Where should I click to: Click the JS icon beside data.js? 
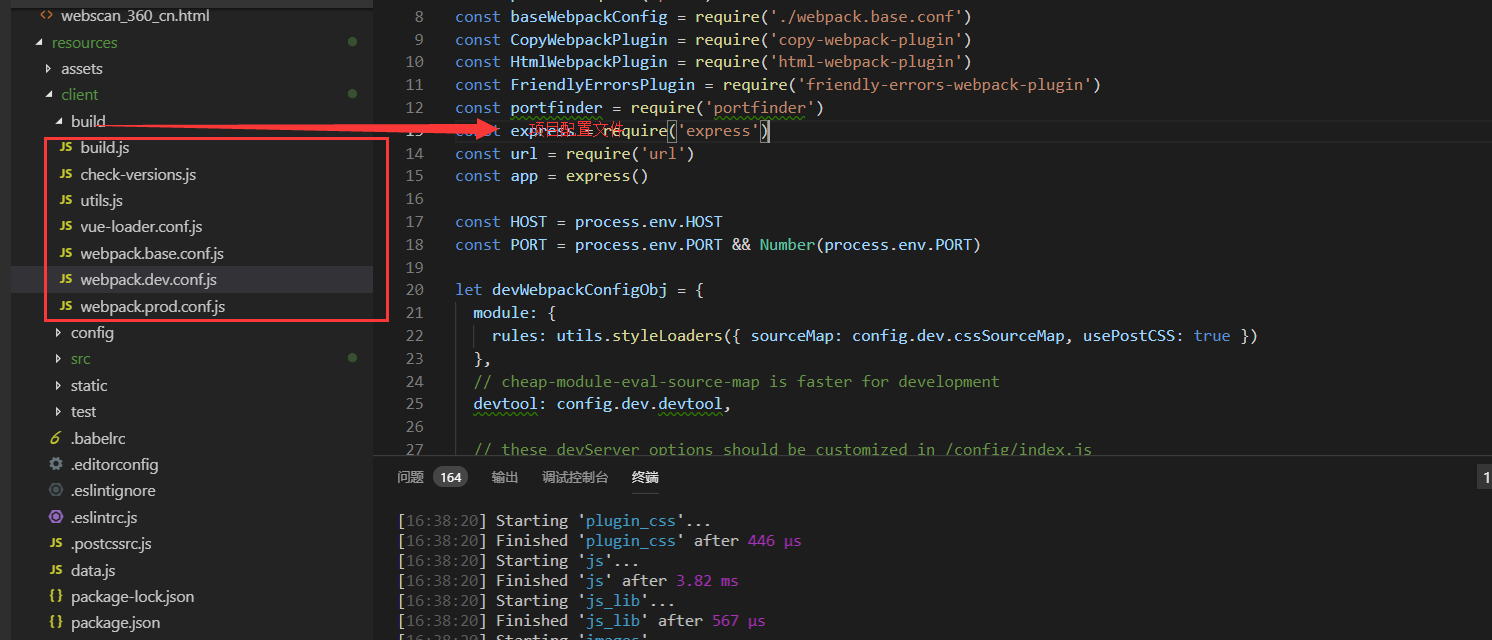point(56,570)
